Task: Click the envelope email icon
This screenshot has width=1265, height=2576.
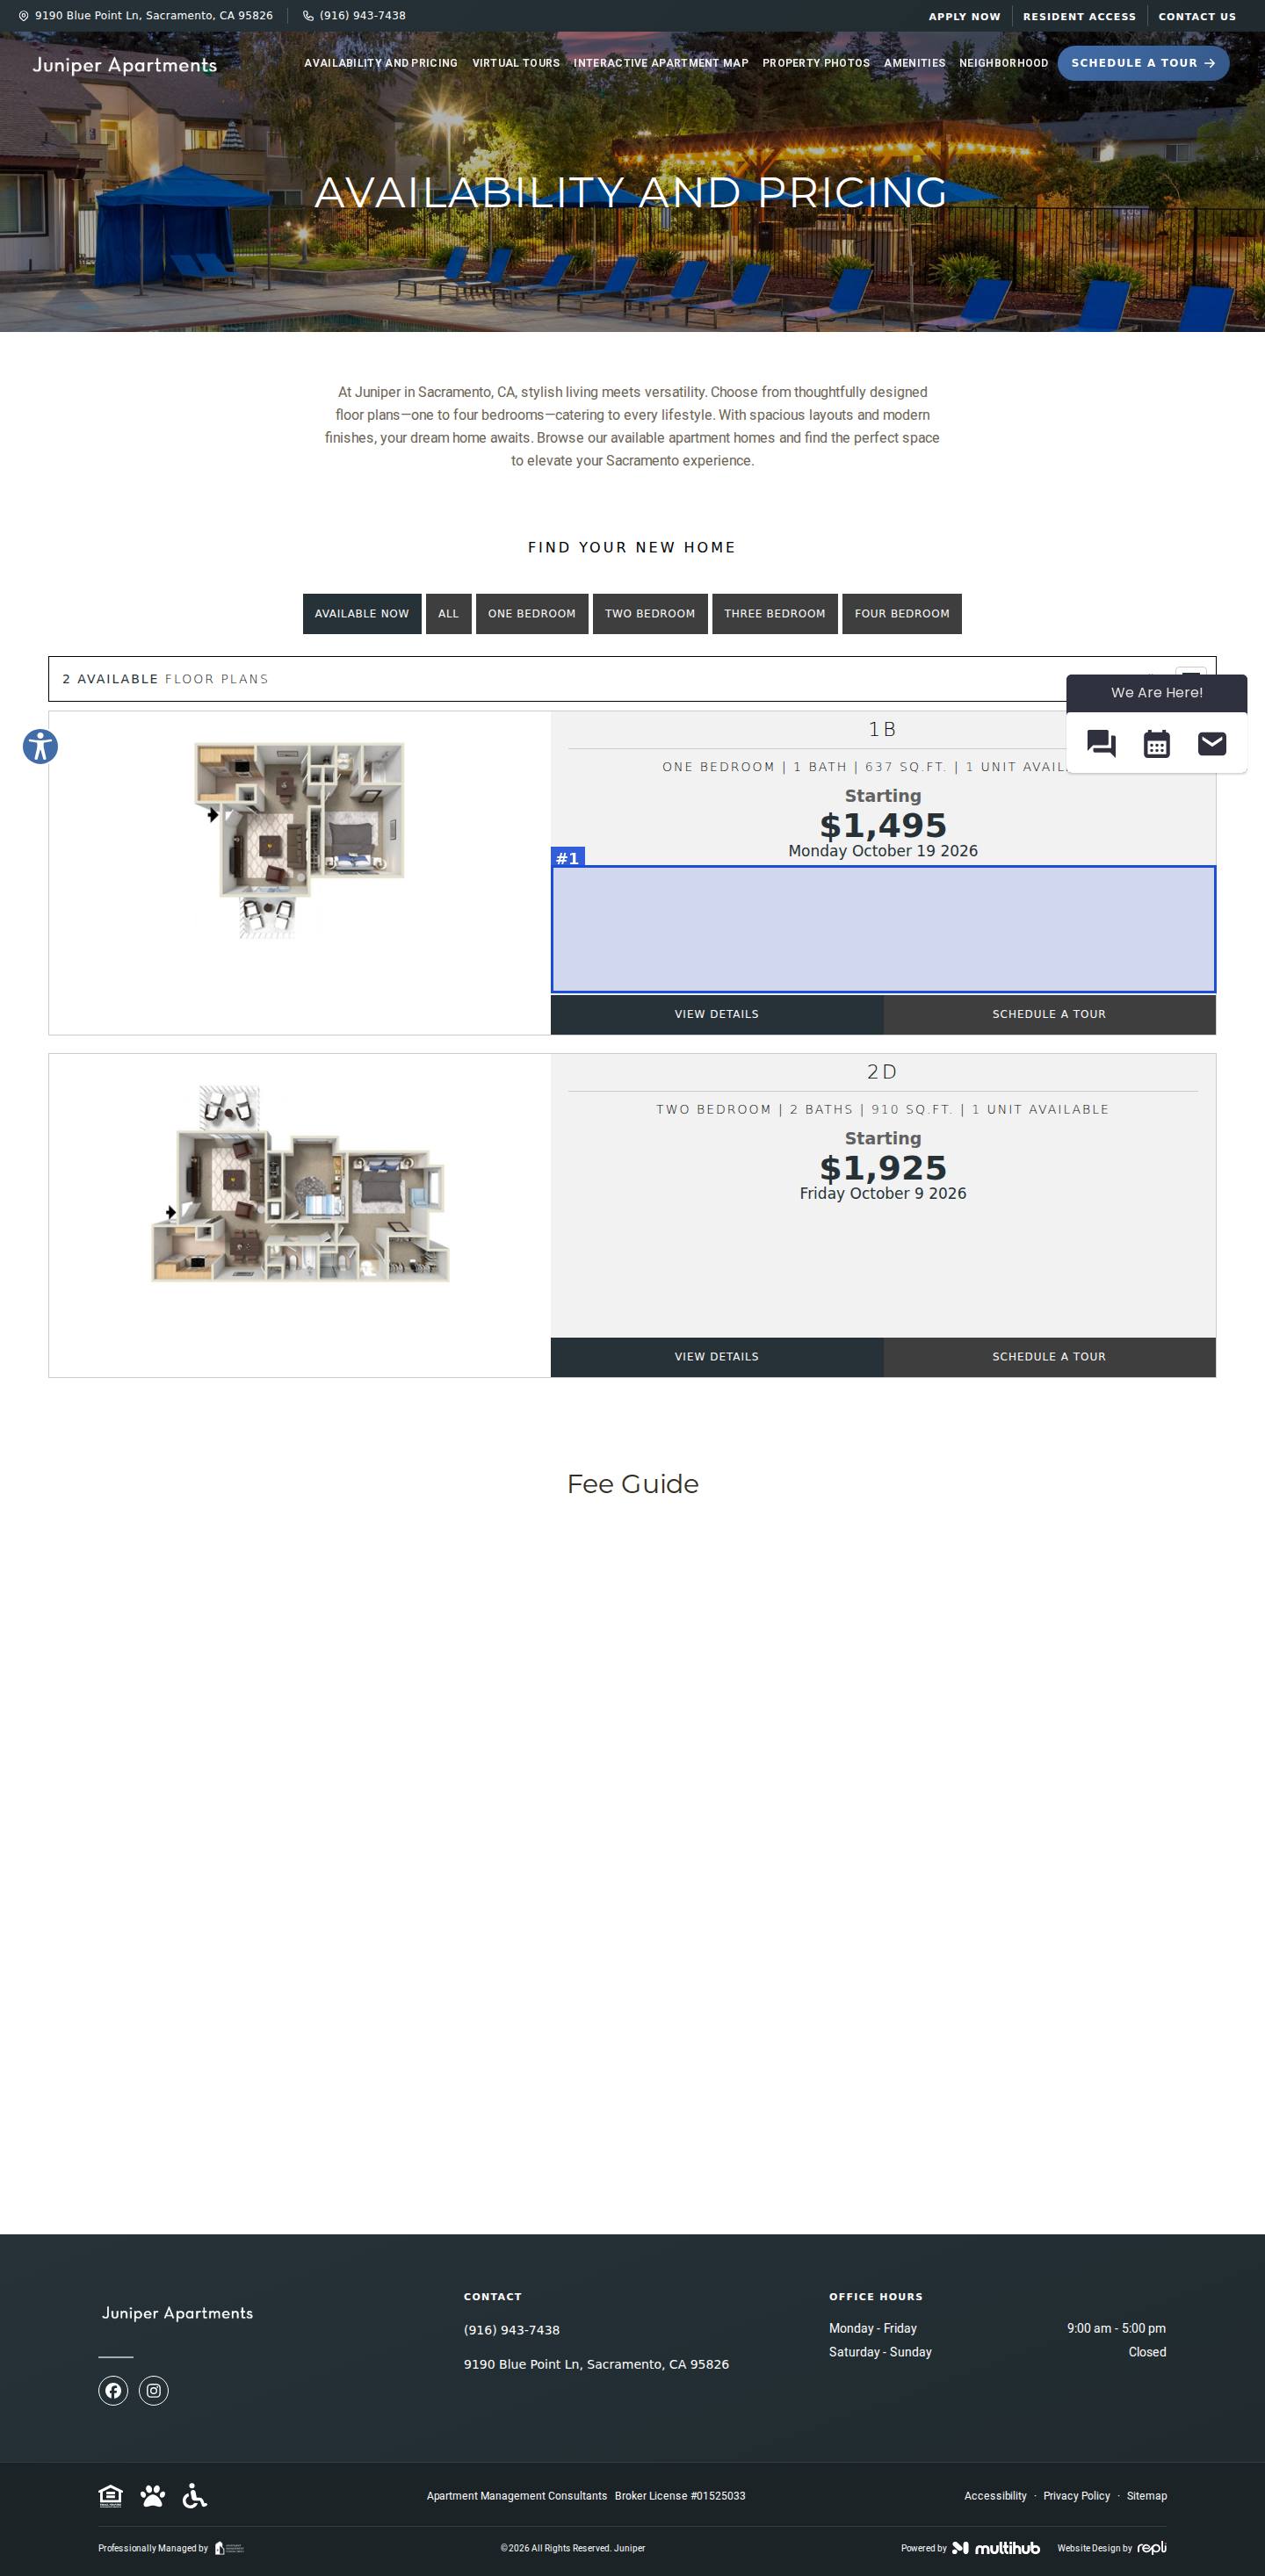Action: (x=1212, y=744)
